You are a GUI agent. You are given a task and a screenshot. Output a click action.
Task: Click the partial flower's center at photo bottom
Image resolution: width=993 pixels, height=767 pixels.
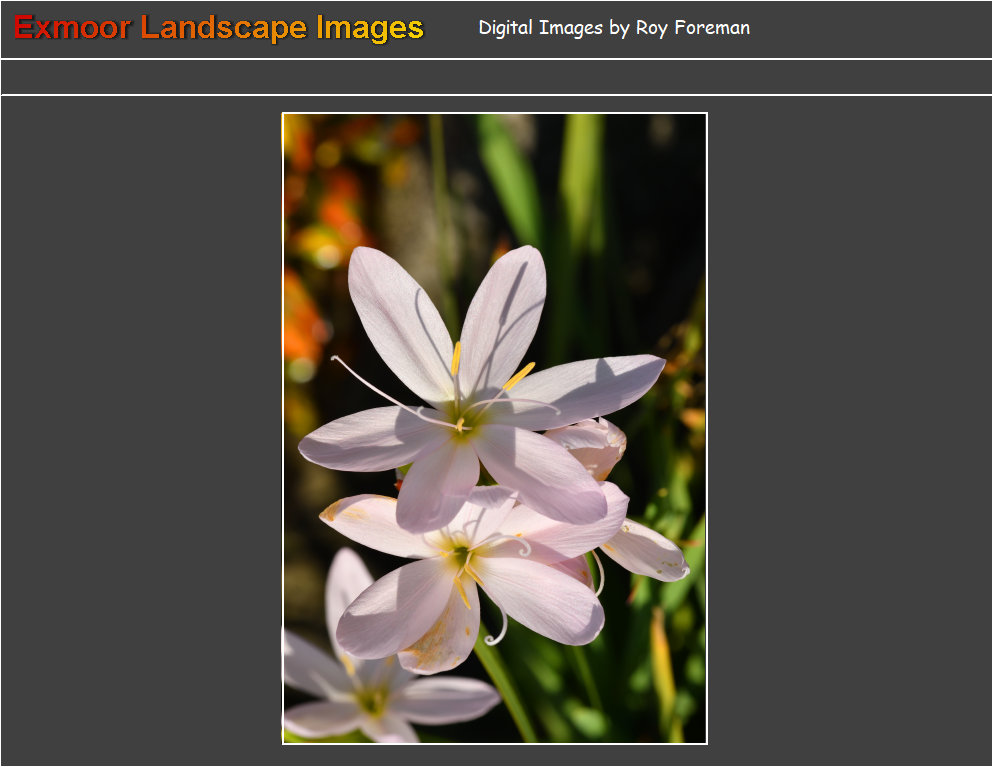click(x=373, y=700)
